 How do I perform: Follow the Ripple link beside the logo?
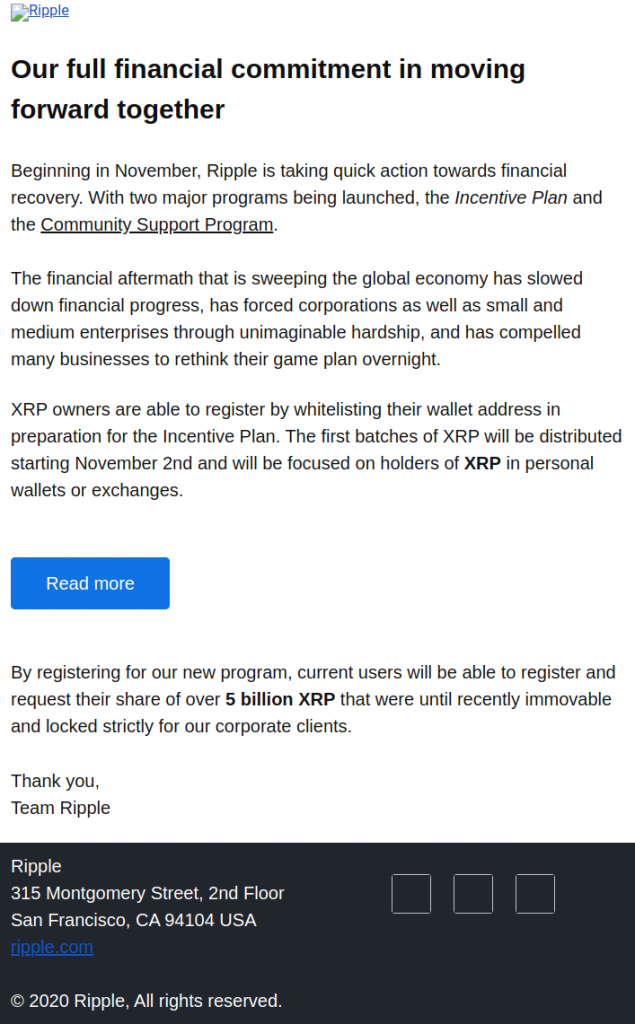click(x=49, y=10)
